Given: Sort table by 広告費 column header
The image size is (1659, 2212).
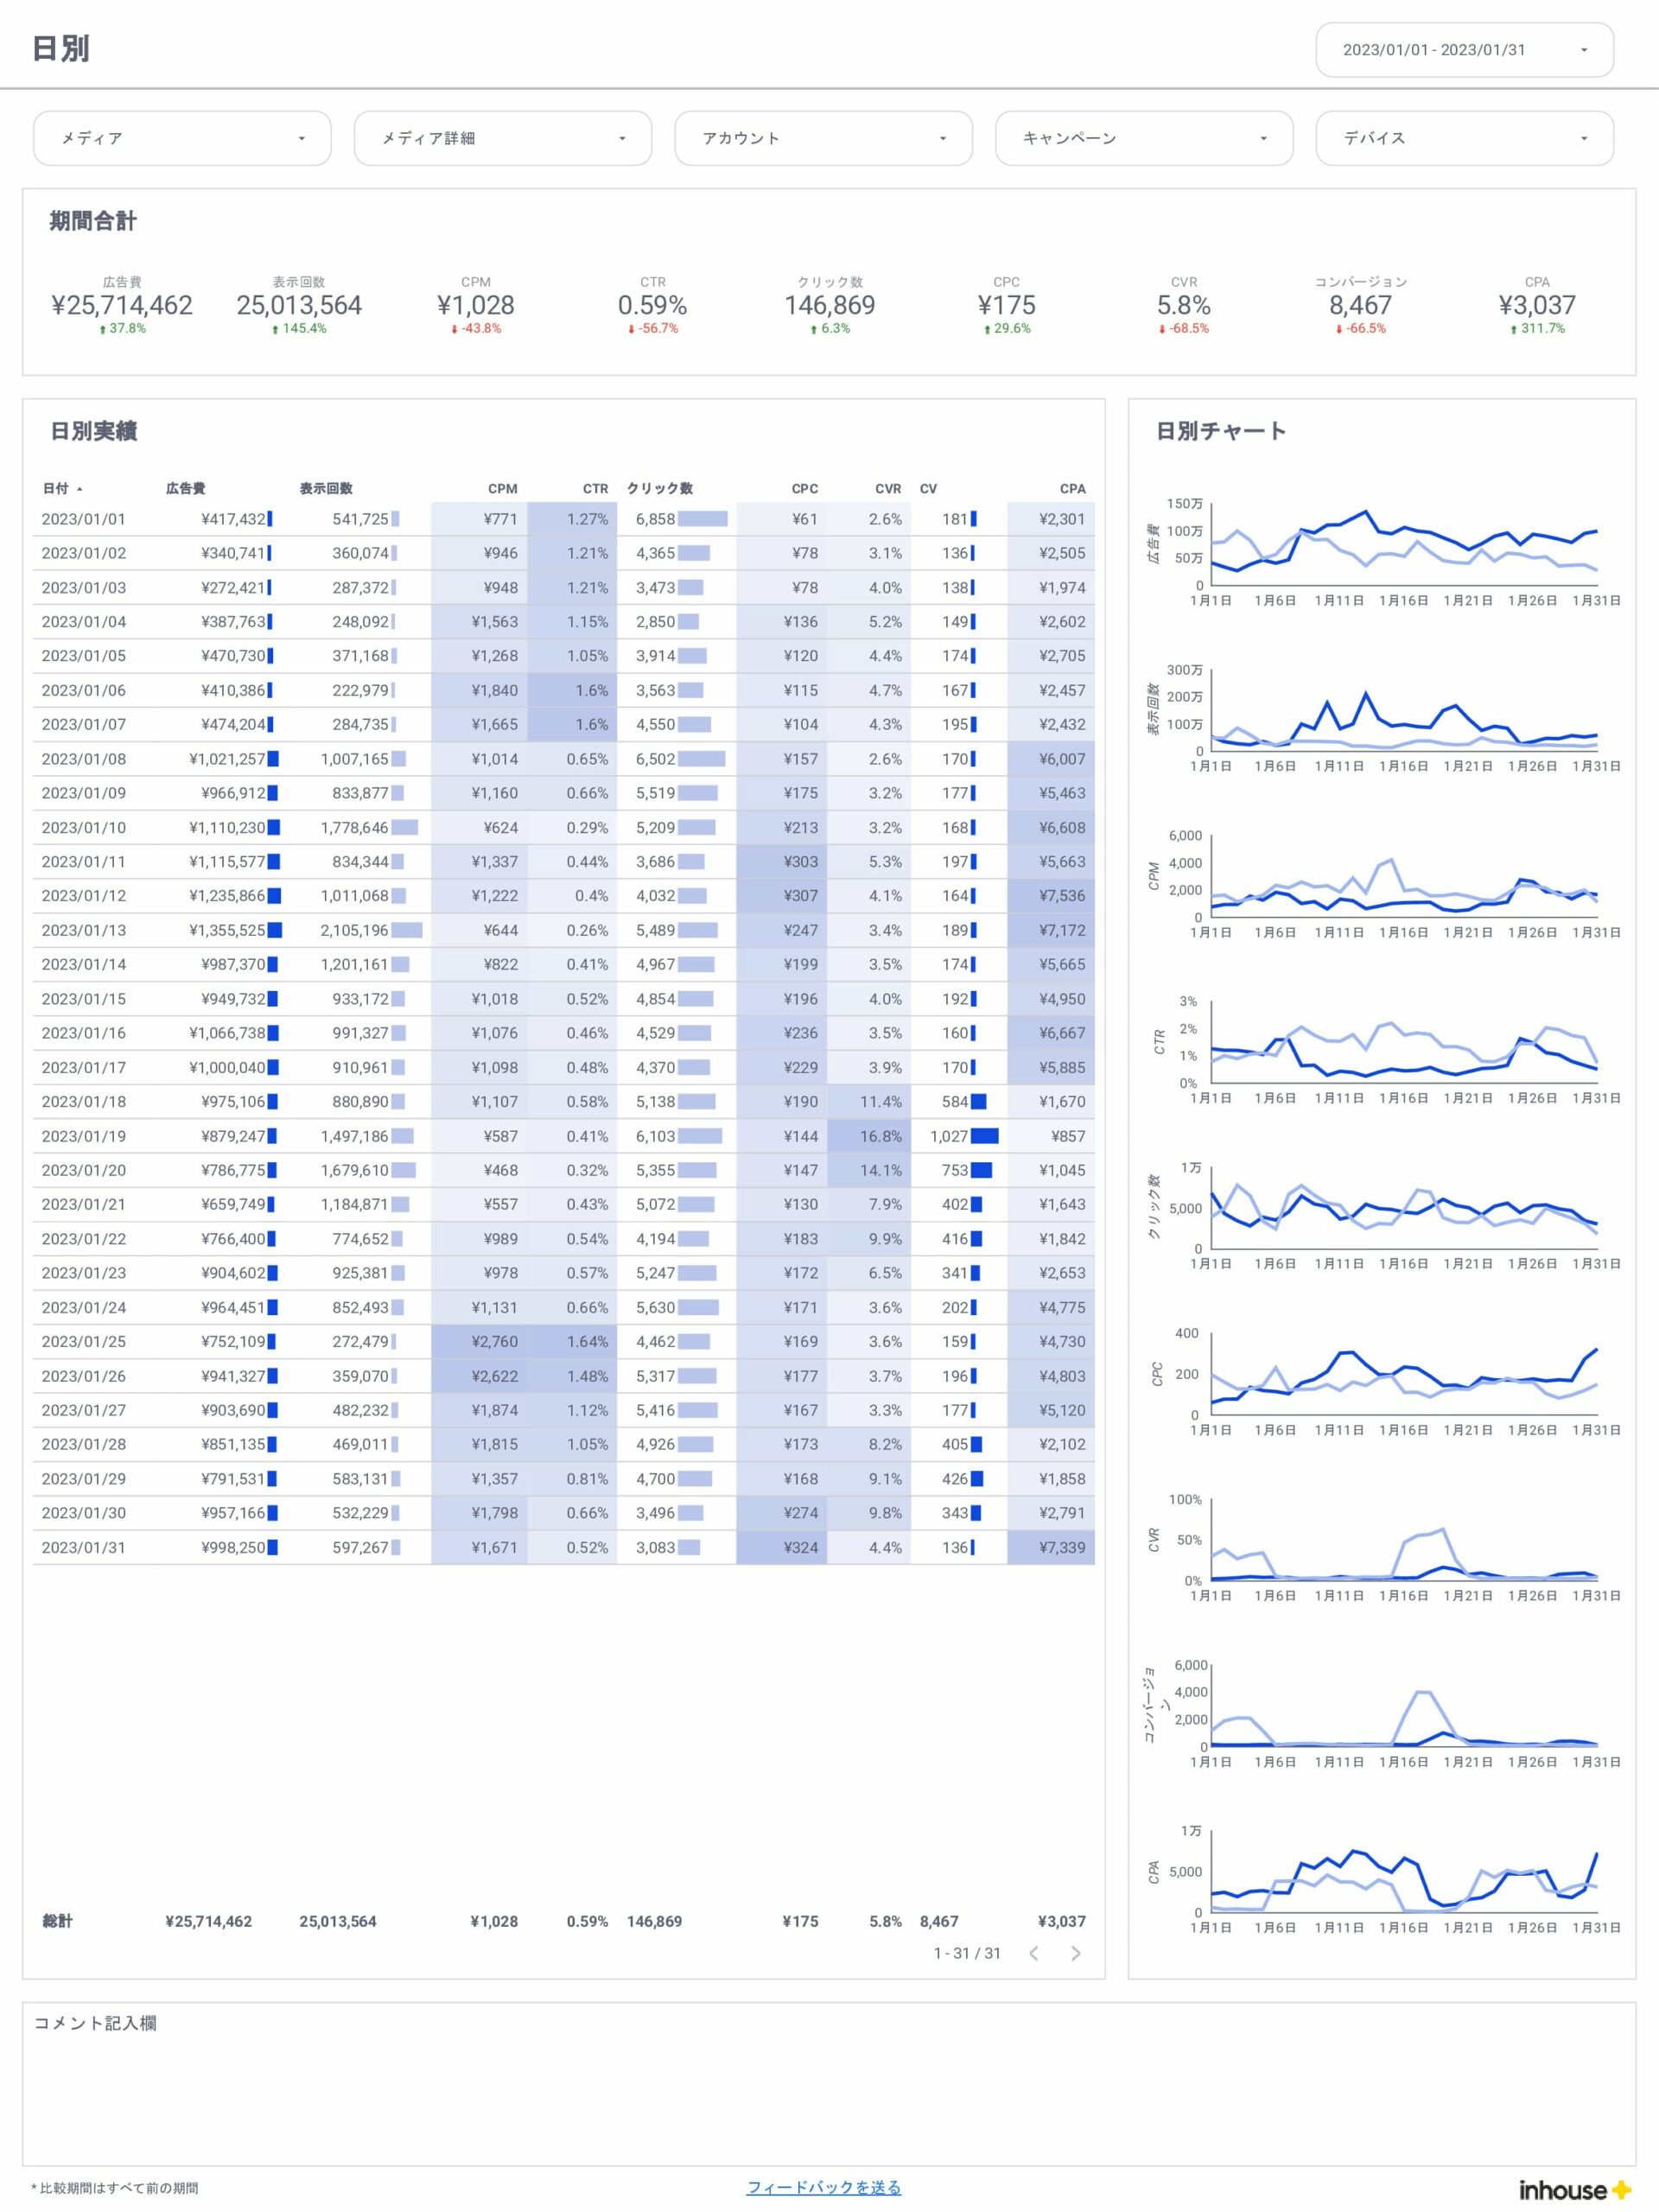Looking at the screenshot, I should tap(185, 488).
